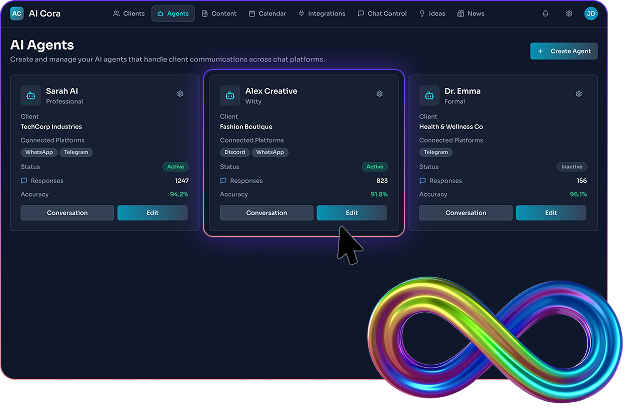Switch to the Content tab
This screenshot has width=628, height=414.
click(x=219, y=14)
